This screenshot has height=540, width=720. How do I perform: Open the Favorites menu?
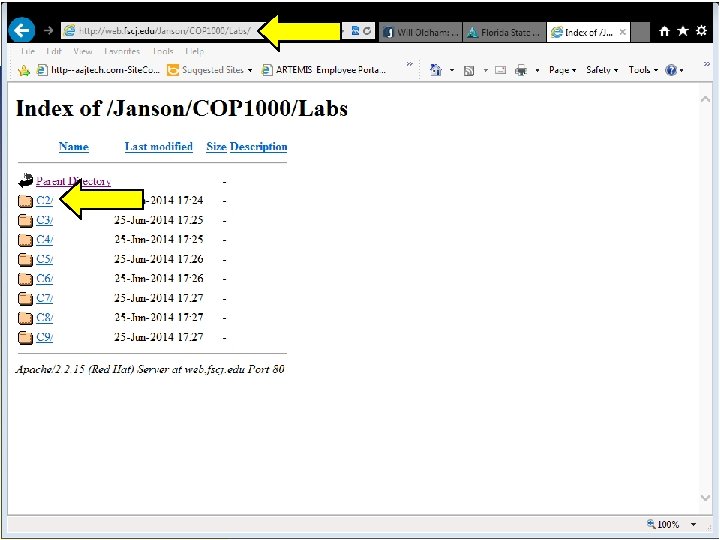[122, 51]
